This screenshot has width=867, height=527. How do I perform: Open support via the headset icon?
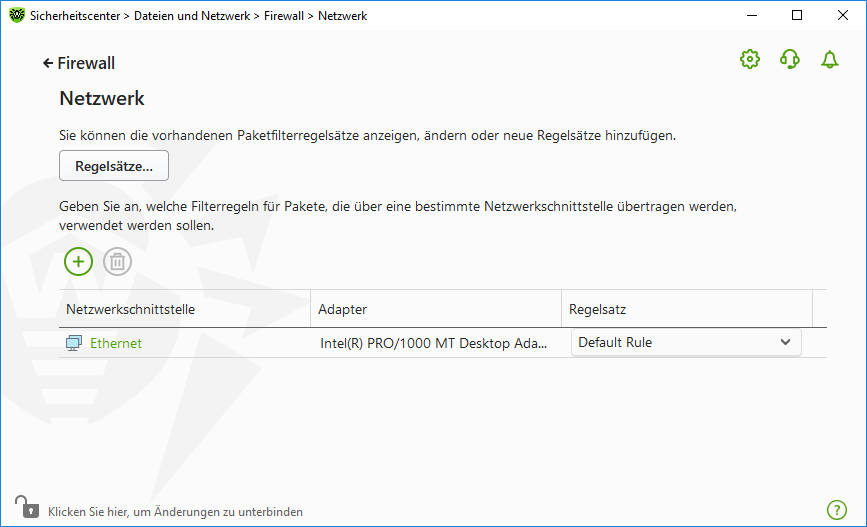point(790,60)
